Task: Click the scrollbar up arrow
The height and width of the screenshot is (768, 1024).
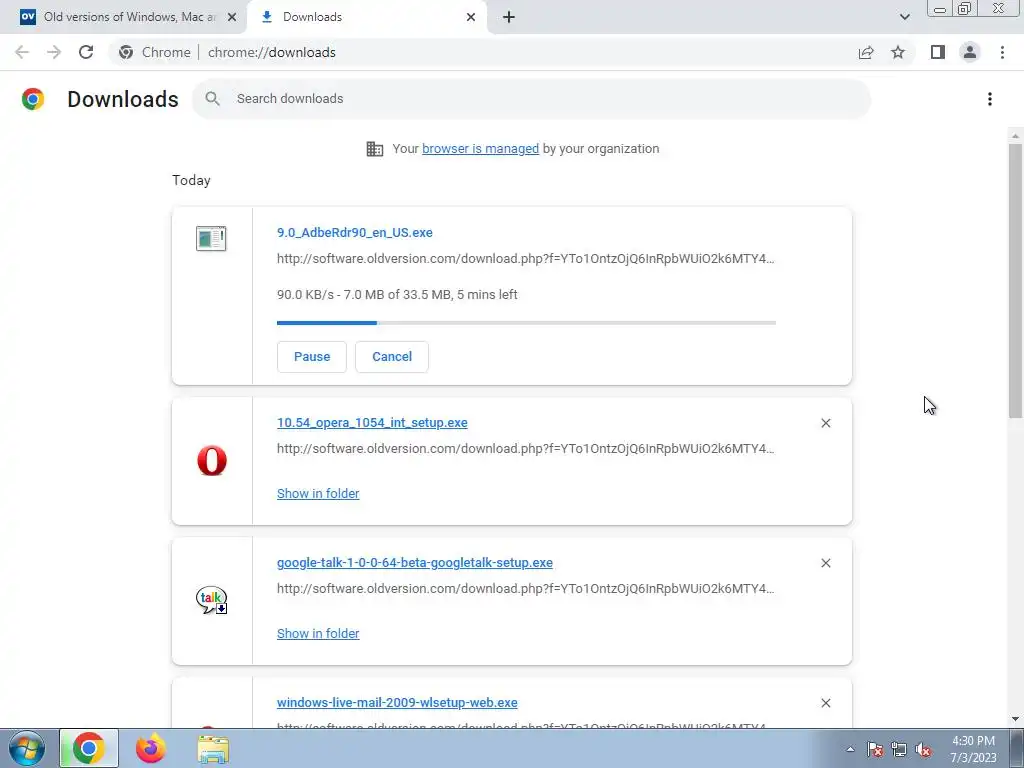Action: click(1015, 136)
